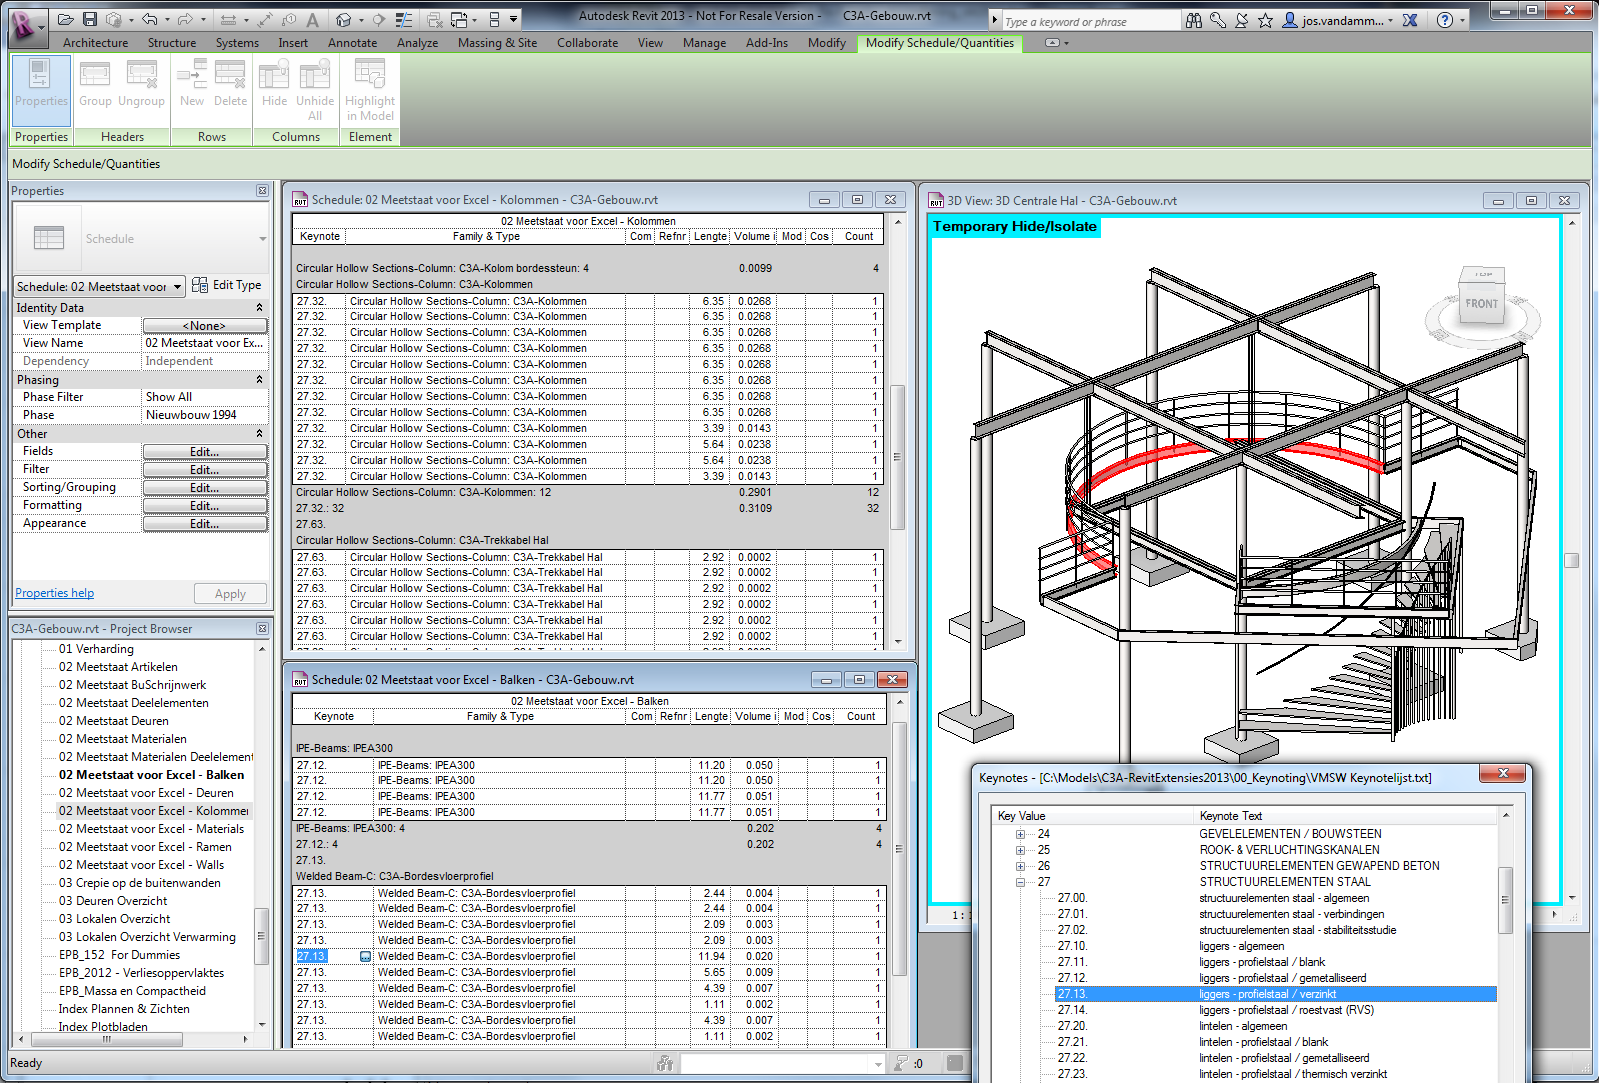Click the Open file icon
This screenshot has width=1599, height=1083.
coord(66,19)
